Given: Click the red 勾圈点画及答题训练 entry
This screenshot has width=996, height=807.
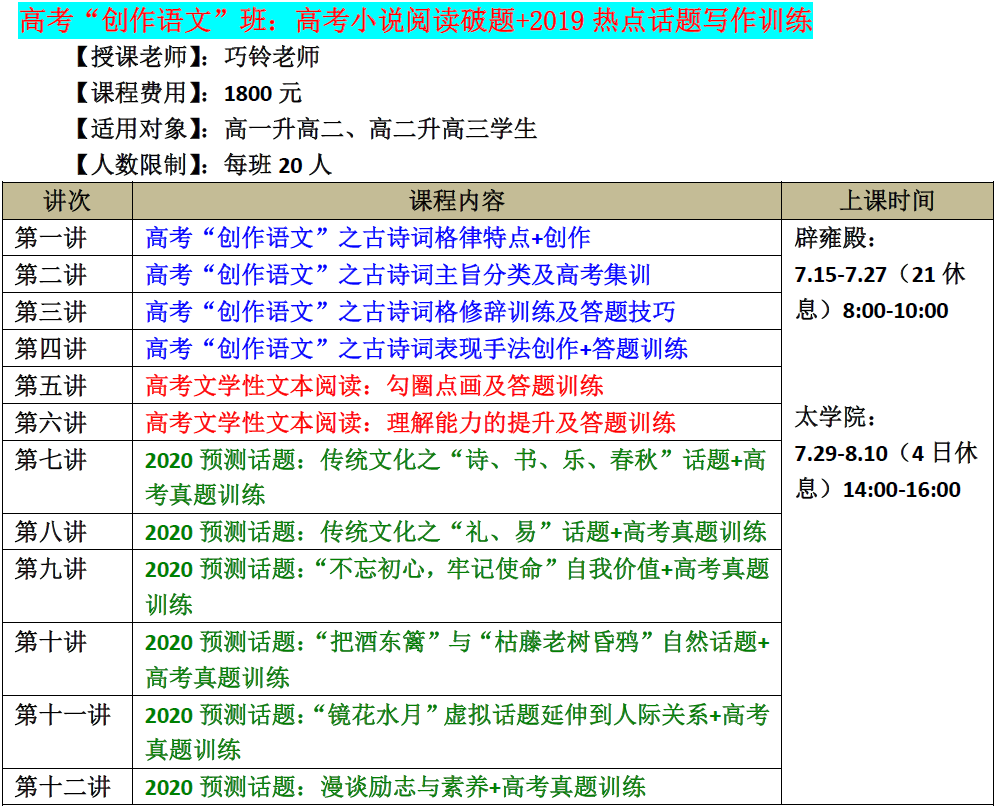Looking at the screenshot, I should (375, 386).
